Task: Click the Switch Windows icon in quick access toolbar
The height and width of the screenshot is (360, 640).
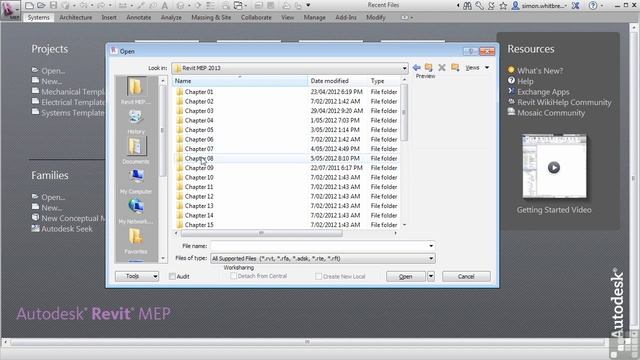Action: click(x=238, y=5)
